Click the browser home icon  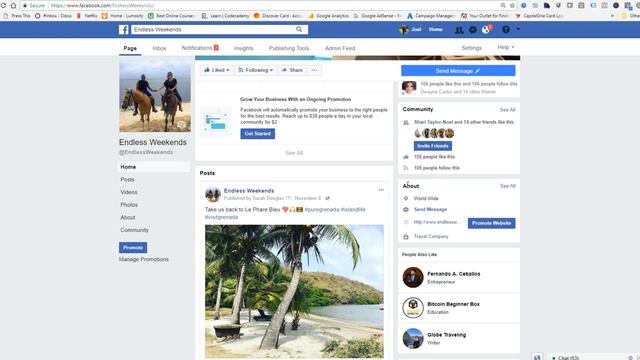click(x=13, y=5)
